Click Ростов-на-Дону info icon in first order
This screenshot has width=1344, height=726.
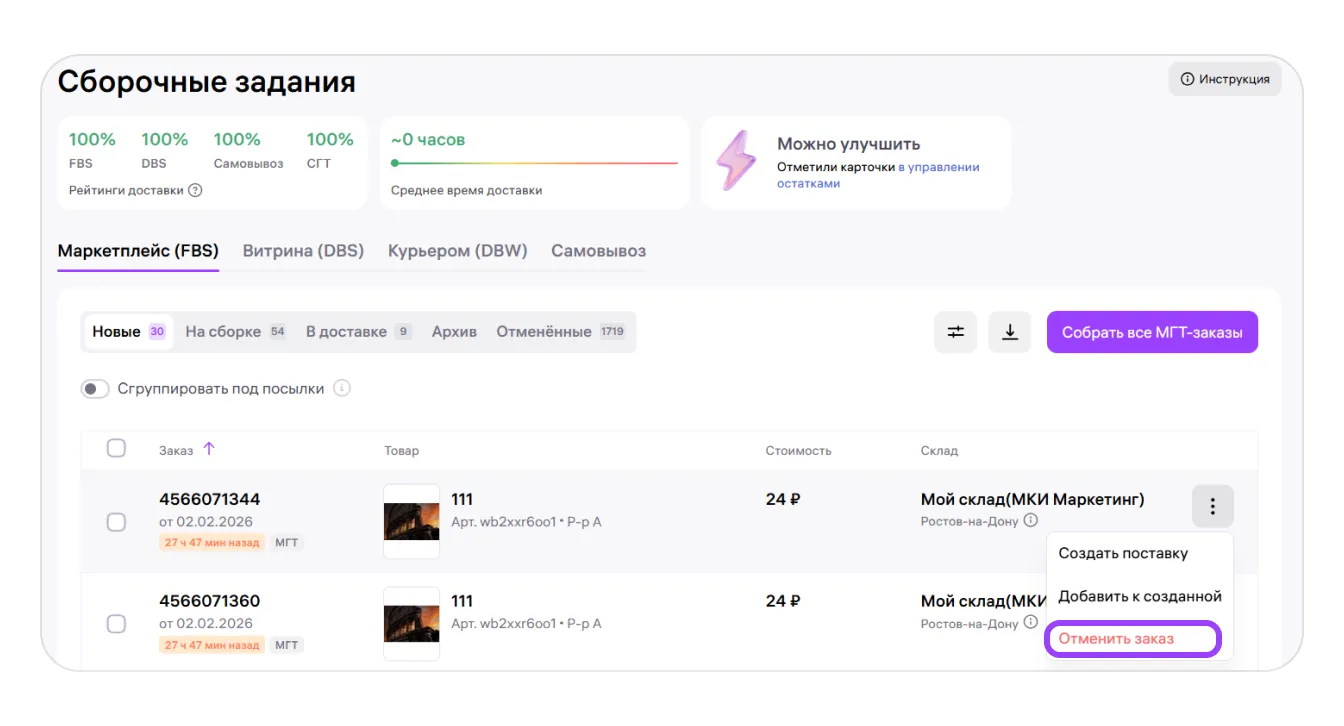(1031, 521)
